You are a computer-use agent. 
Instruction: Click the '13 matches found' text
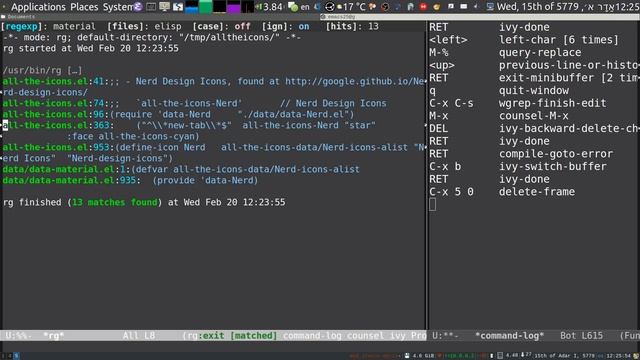point(115,202)
